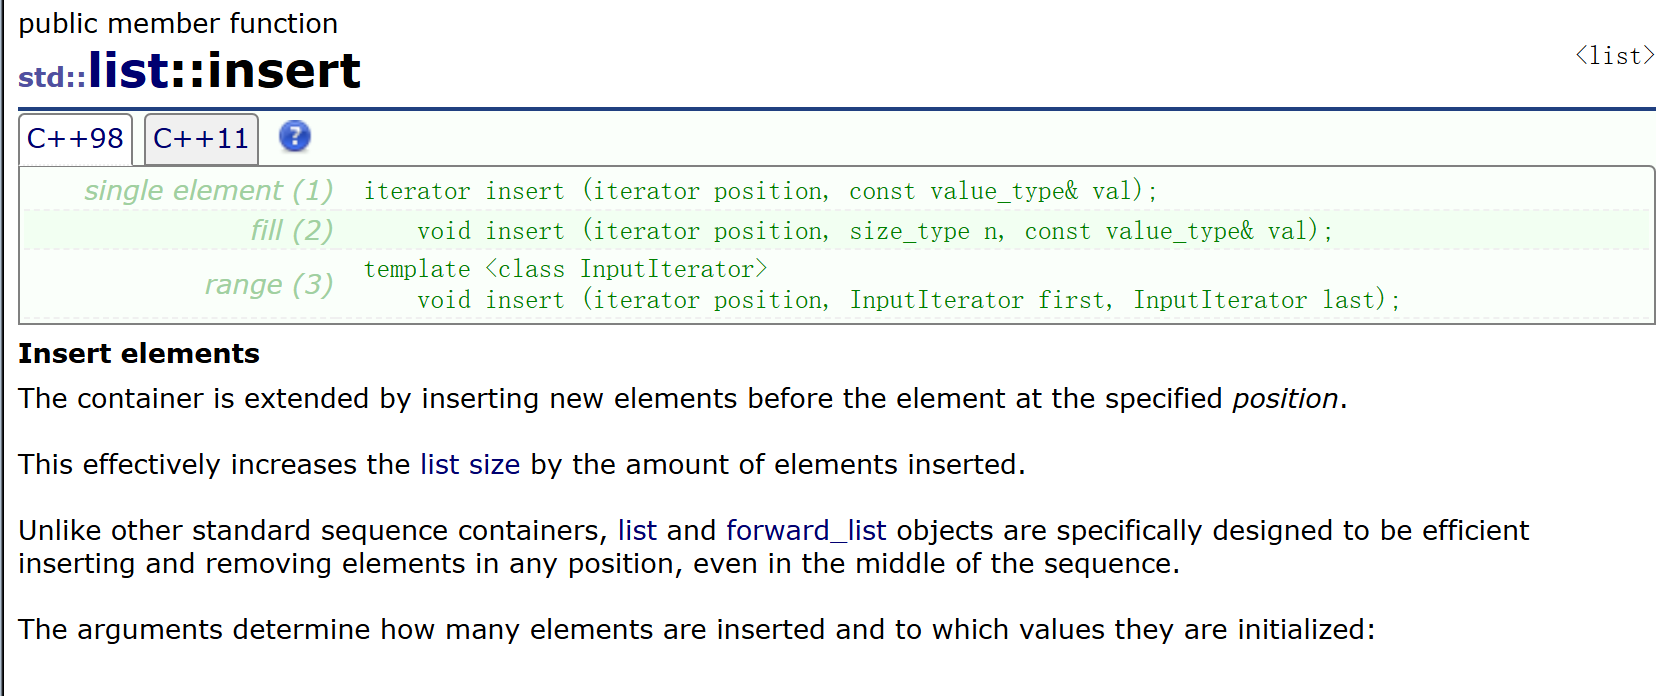The image size is (1668, 696).
Task: Click the 'fill (2)' prototype label
Action: [291, 230]
